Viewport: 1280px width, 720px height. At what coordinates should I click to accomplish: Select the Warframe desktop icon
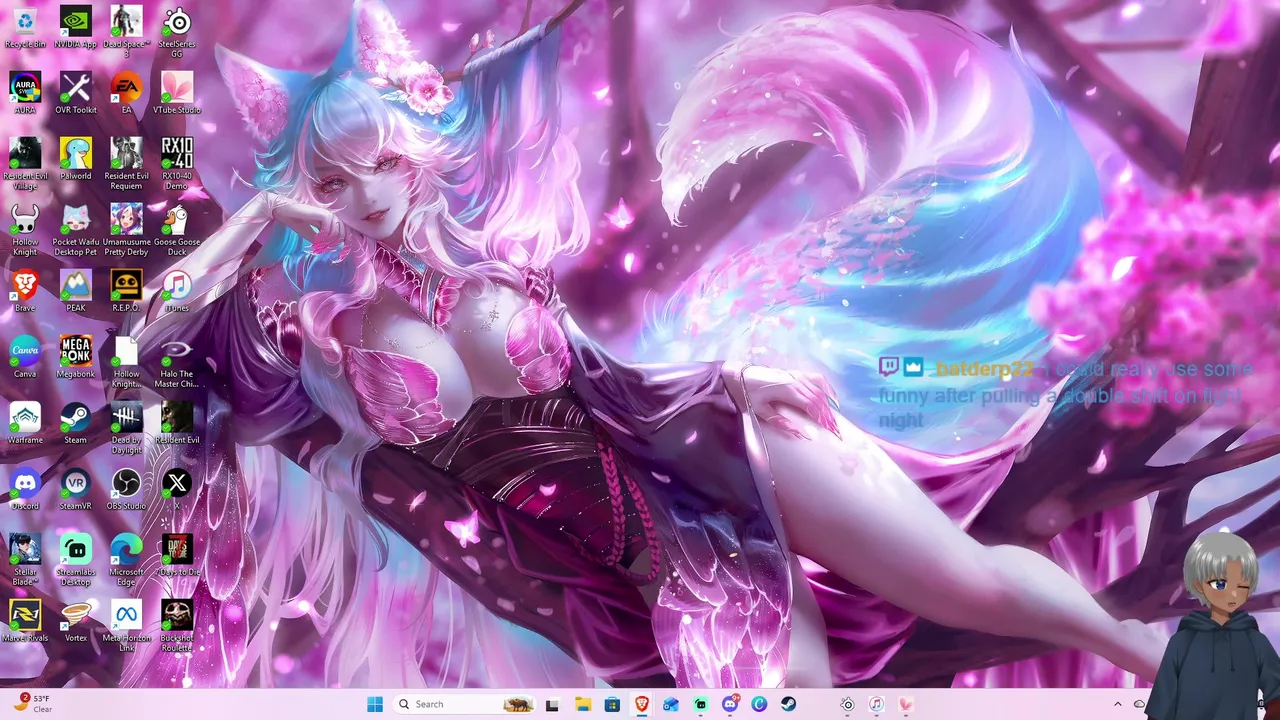pos(25,423)
